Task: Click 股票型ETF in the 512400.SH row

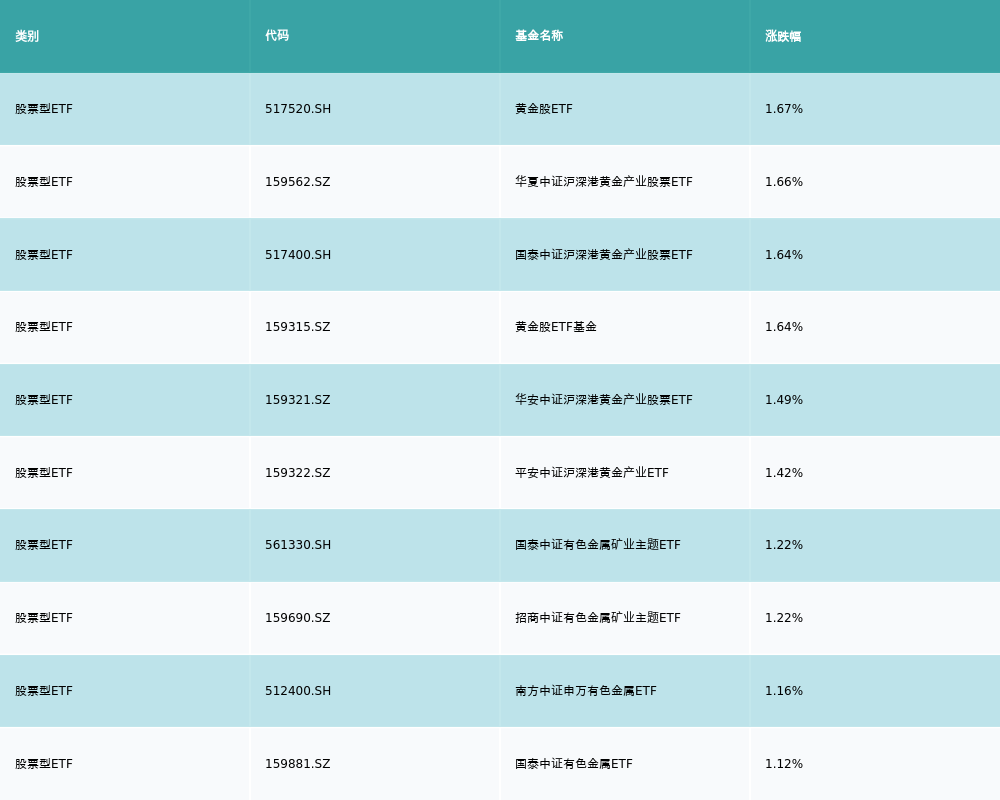Action: pos(44,691)
